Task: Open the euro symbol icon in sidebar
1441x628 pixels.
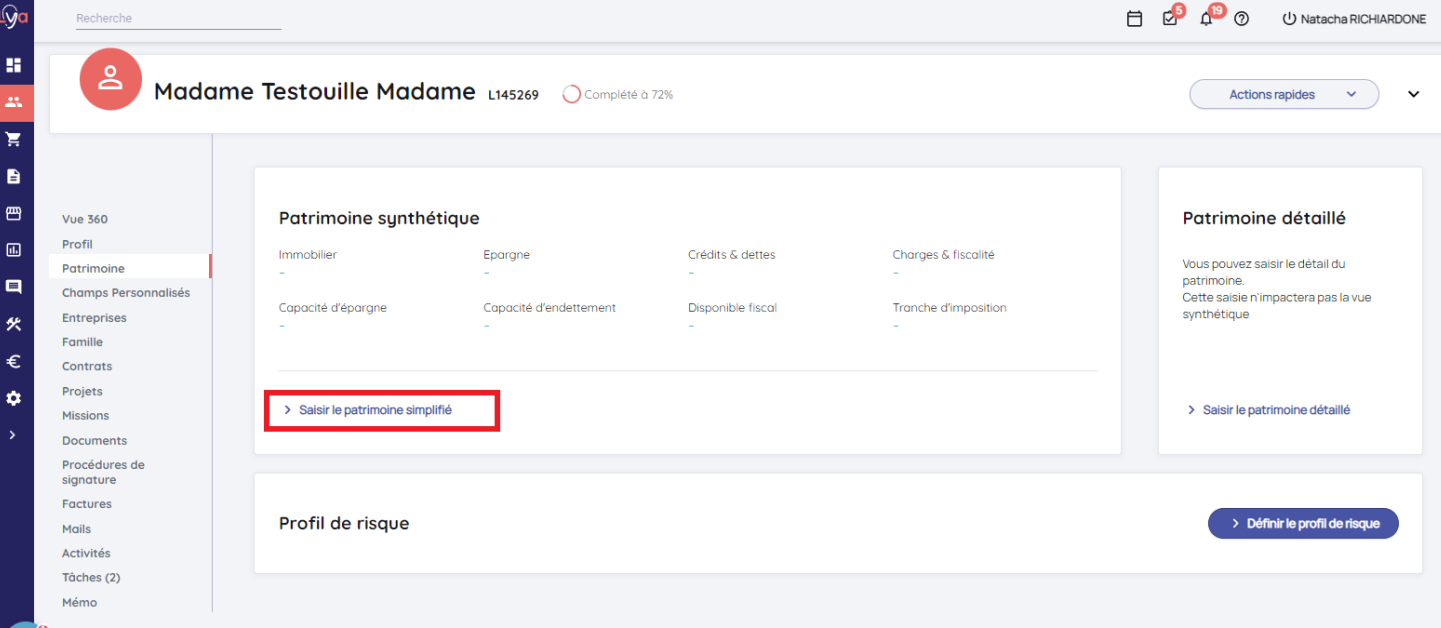Action: (x=14, y=361)
